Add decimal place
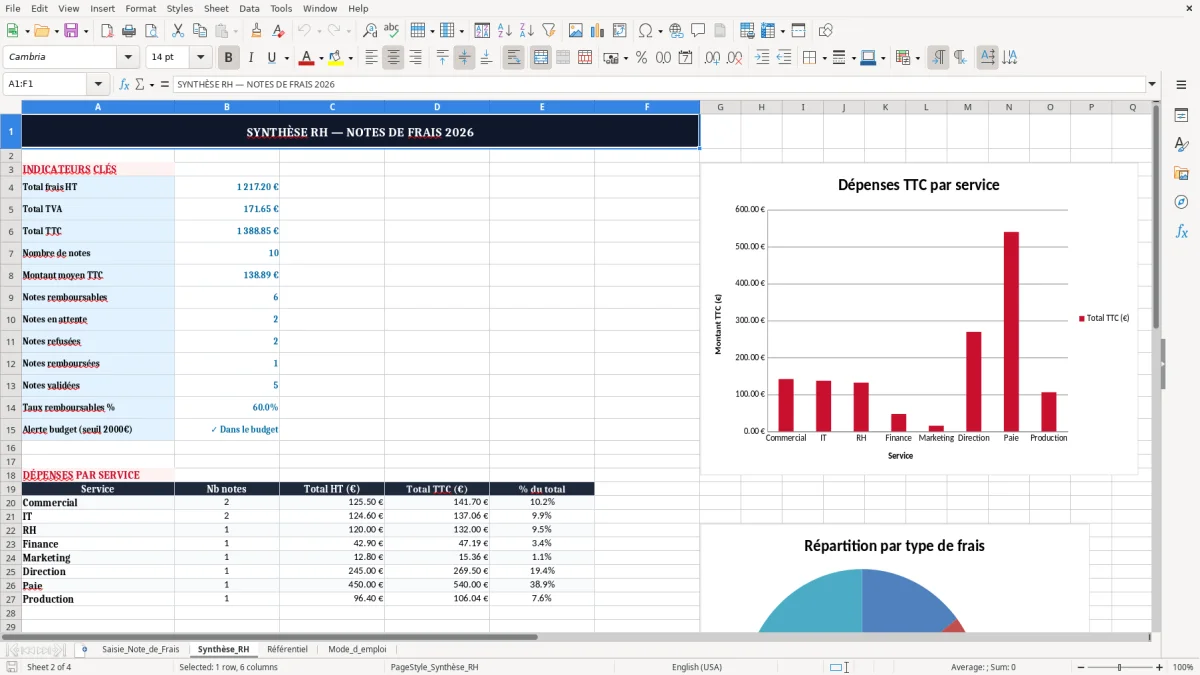The image size is (1200, 675). click(713, 58)
